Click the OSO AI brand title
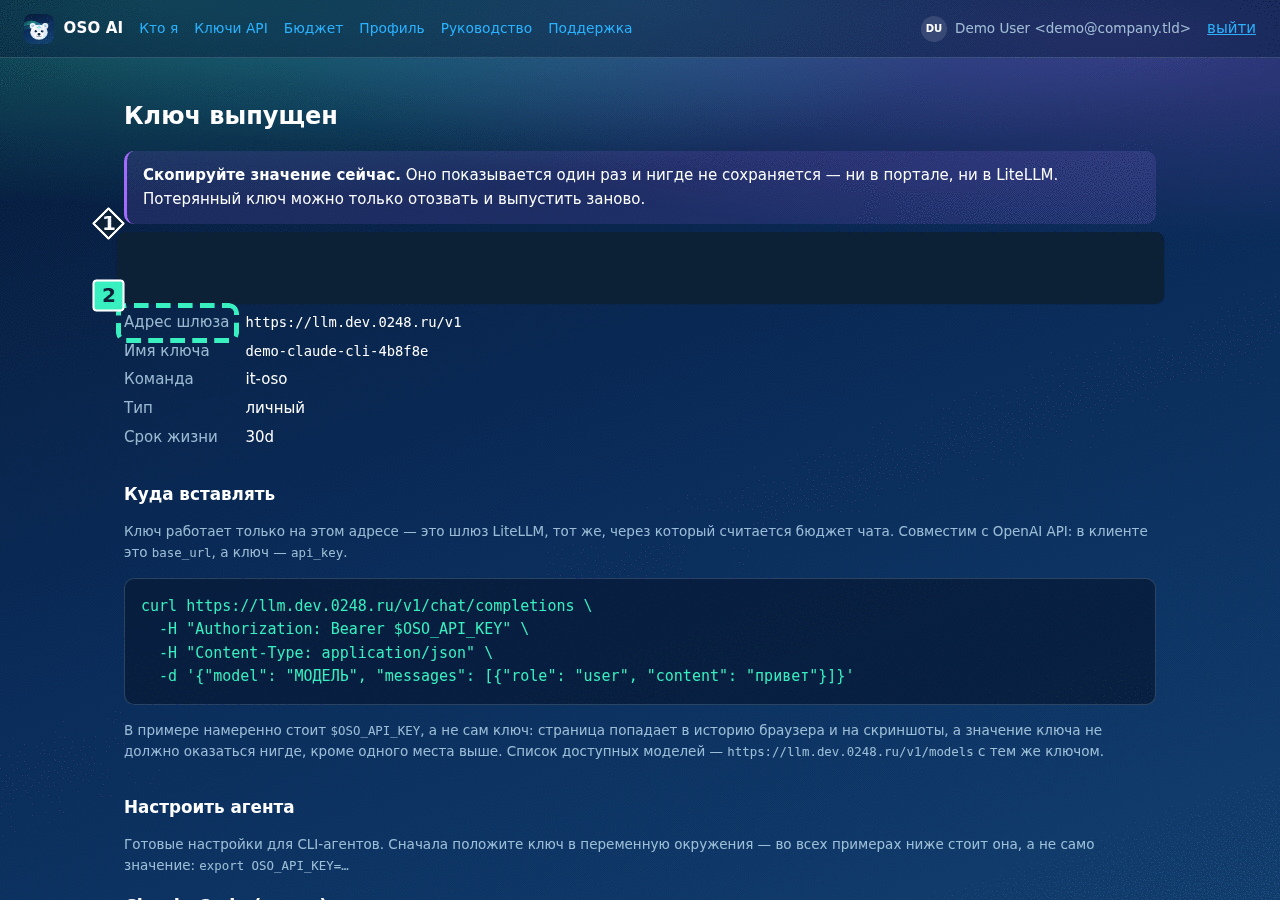The height and width of the screenshot is (900, 1280). coord(93,28)
